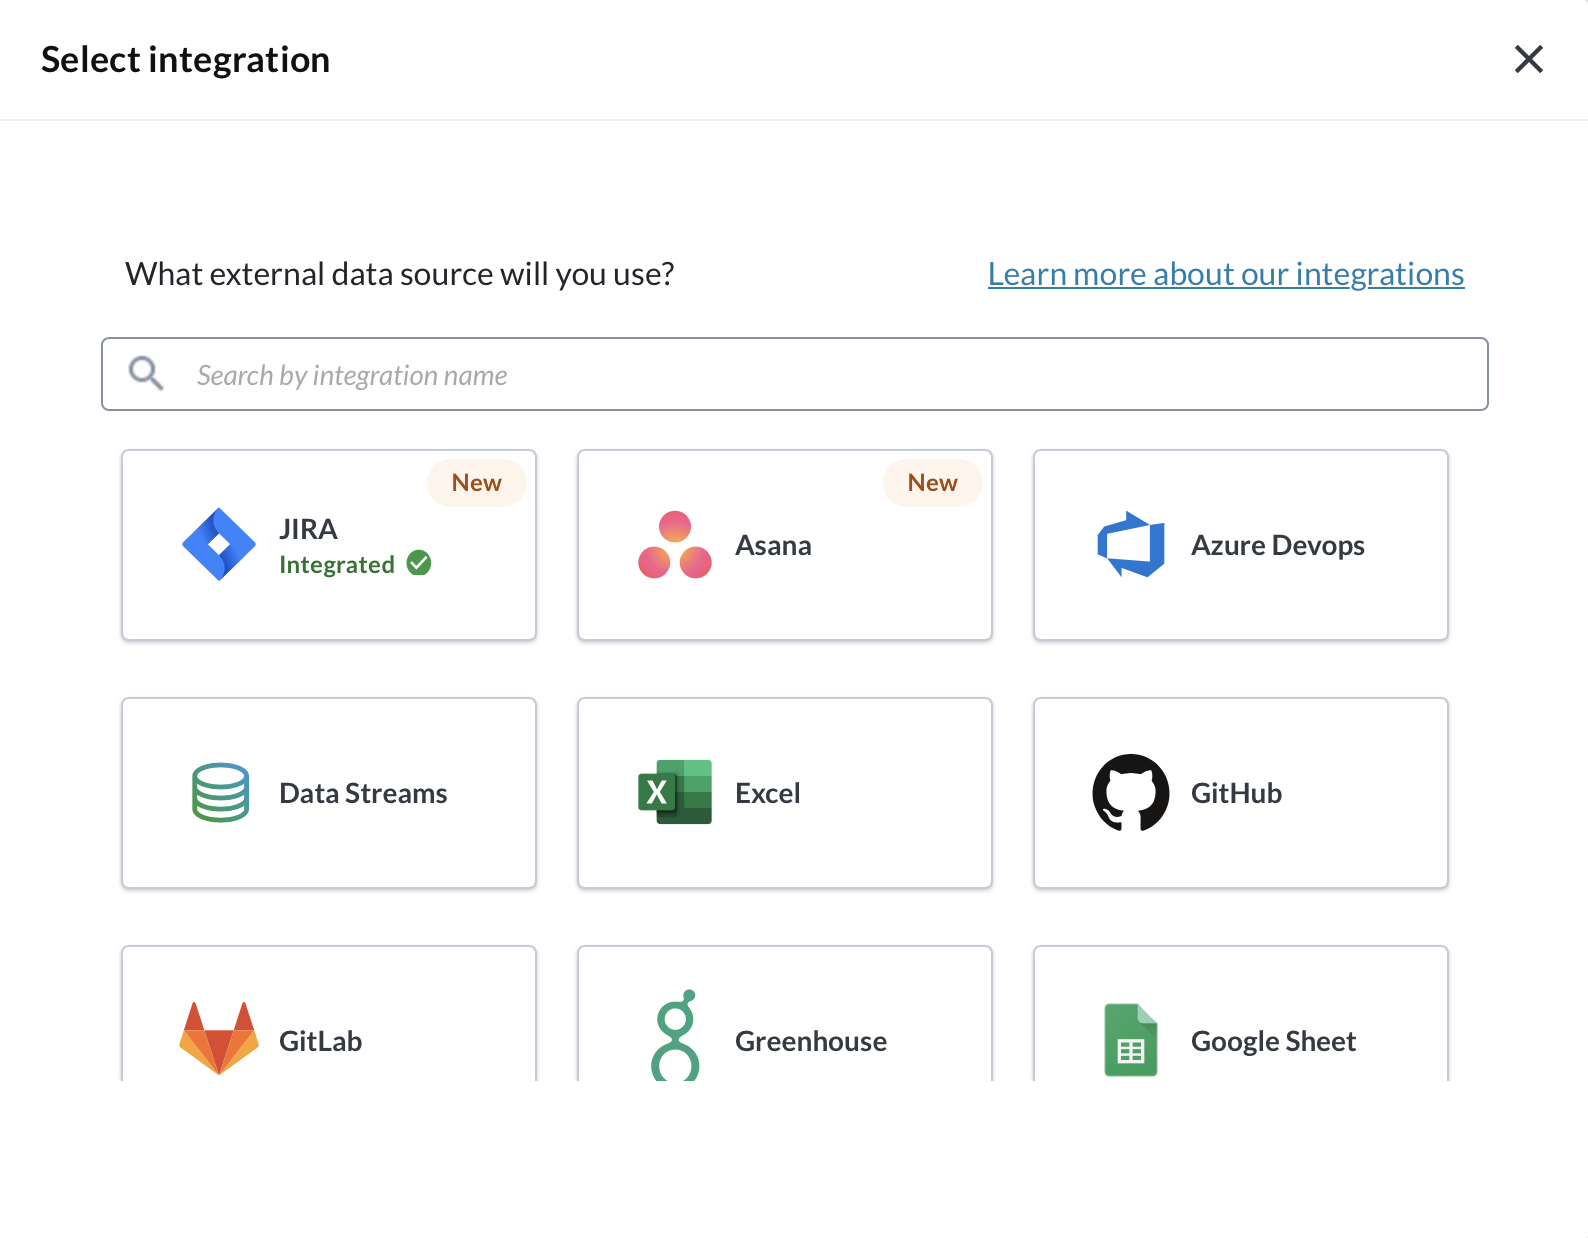Screen dimensions: 1588x1238
Task: Click the green Integrated checkmark icon
Action: (419, 564)
